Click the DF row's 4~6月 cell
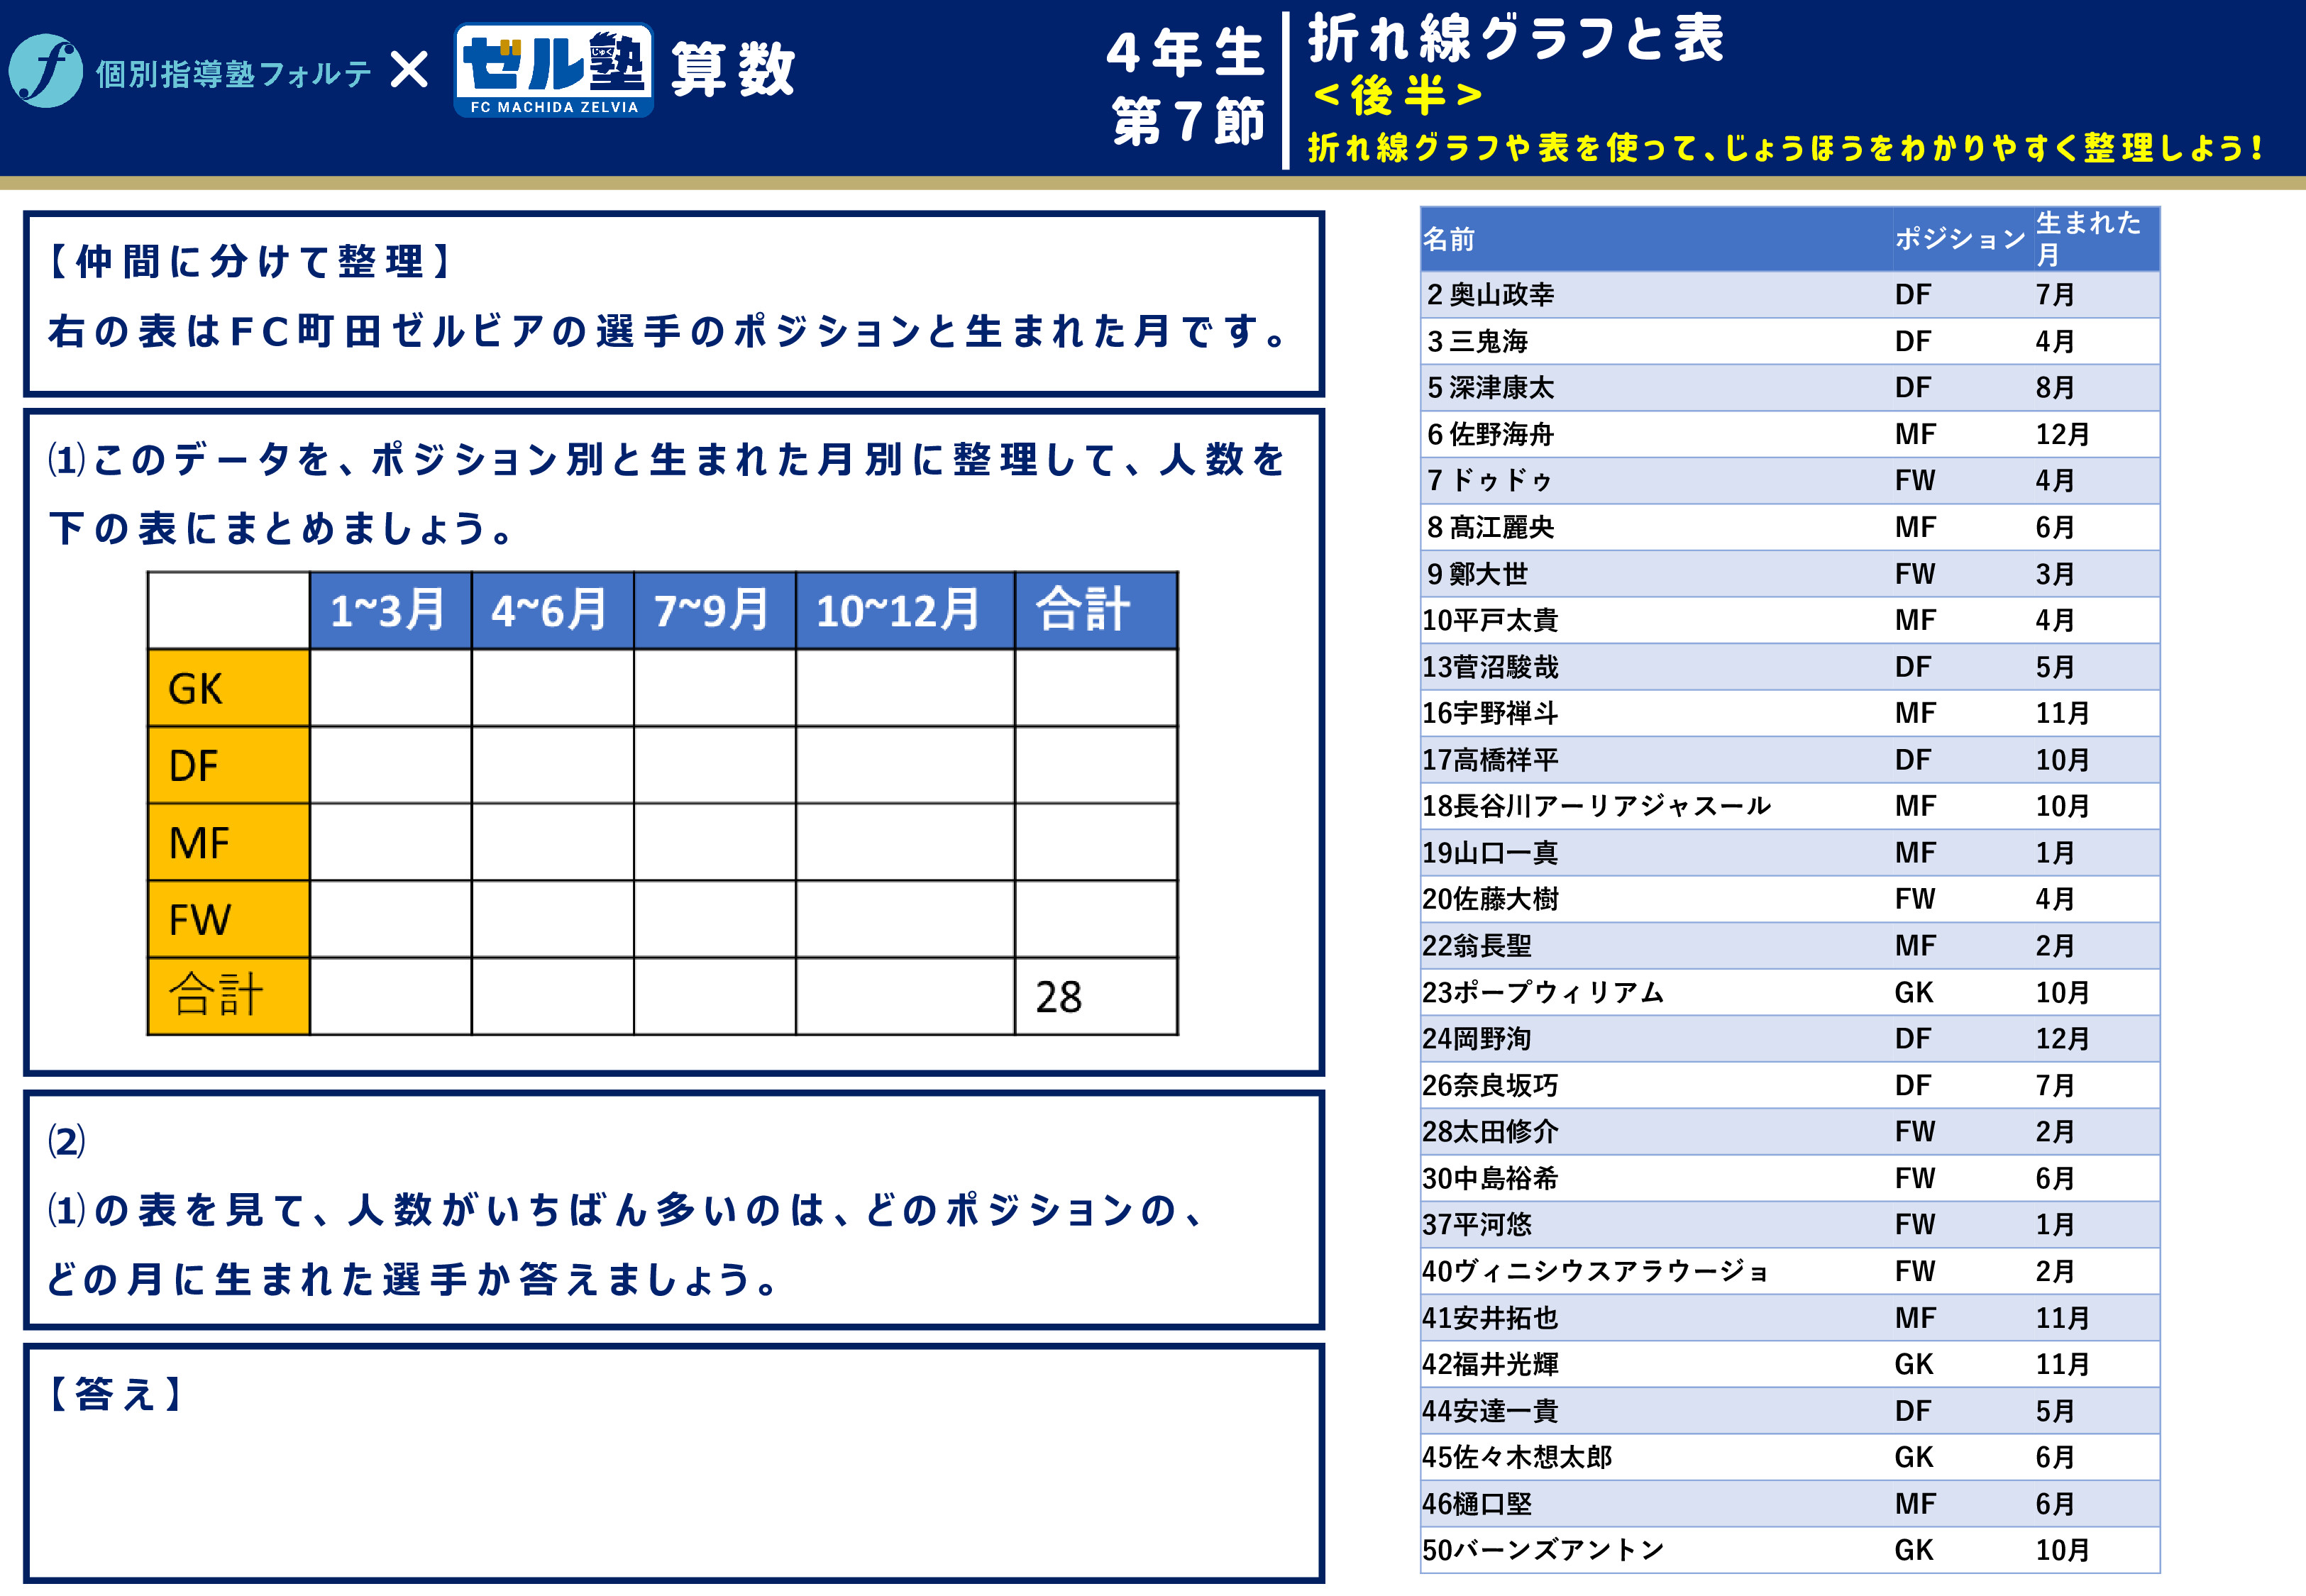Image resolution: width=2306 pixels, height=1596 pixels. pos(552,765)
